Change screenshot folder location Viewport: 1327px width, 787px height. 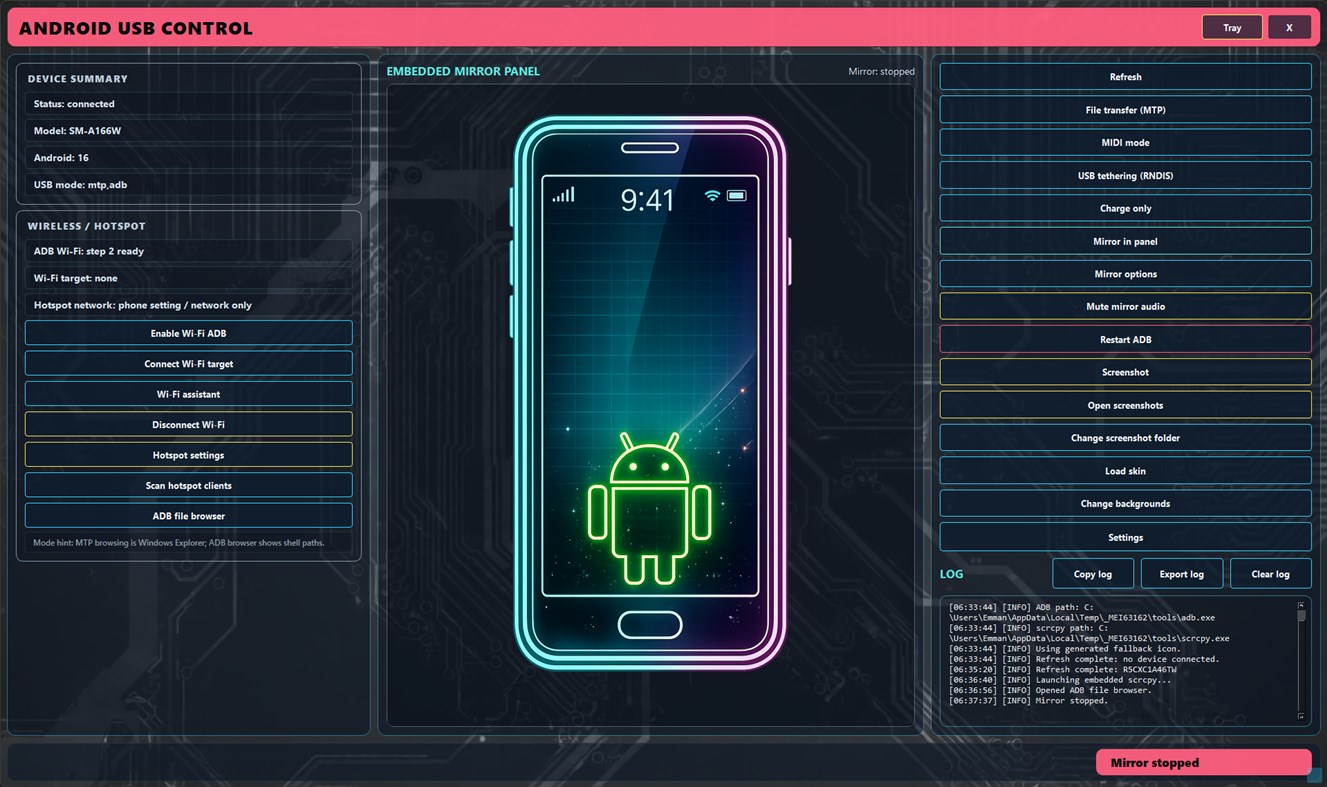1125,438
